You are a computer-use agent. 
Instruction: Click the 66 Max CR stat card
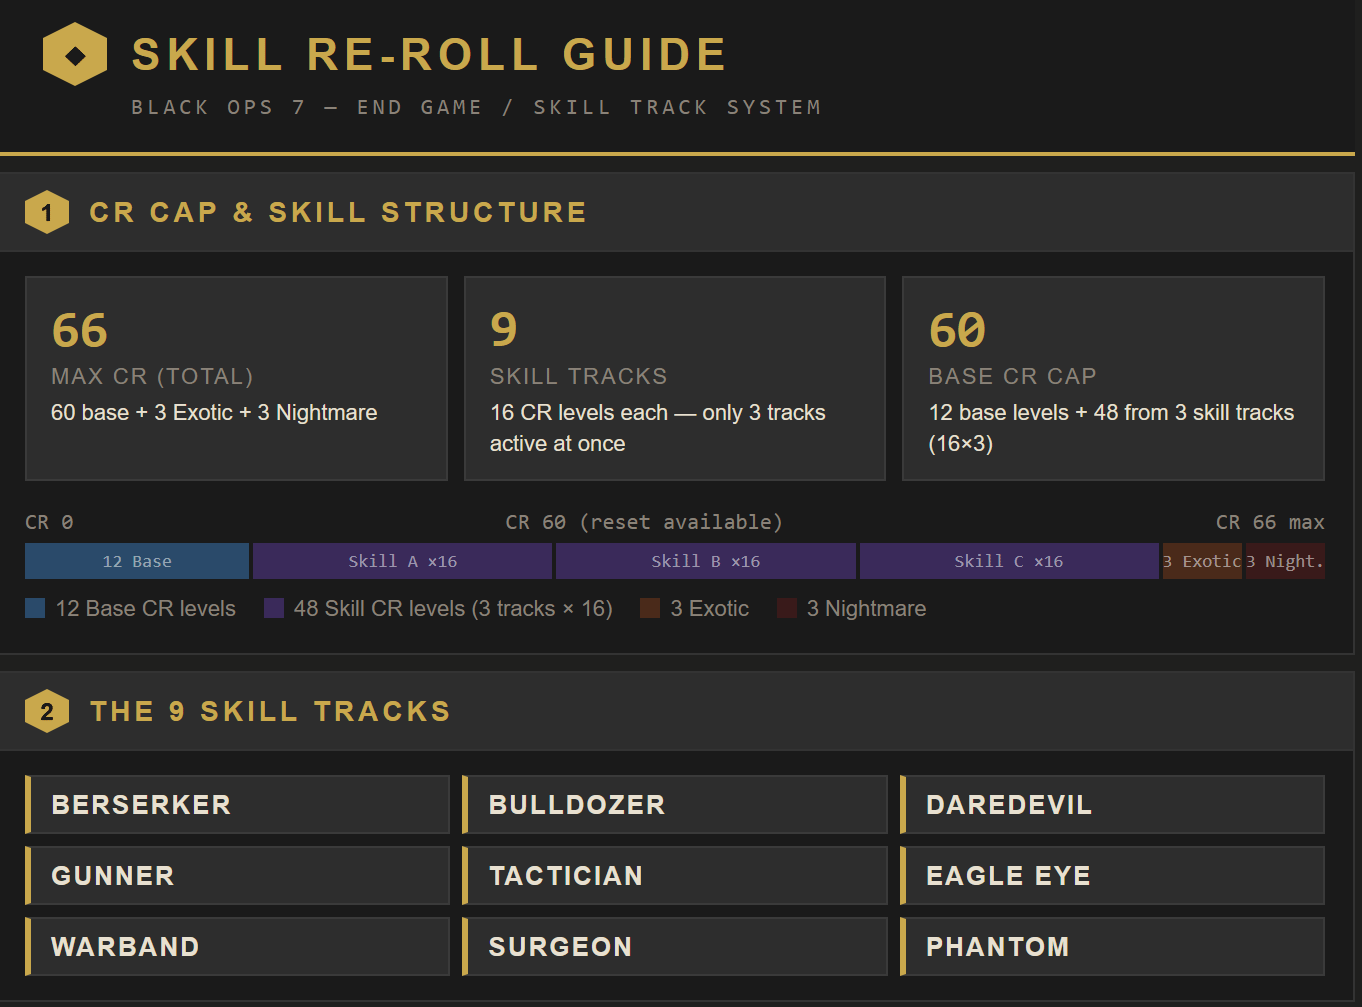click(236, 378)
